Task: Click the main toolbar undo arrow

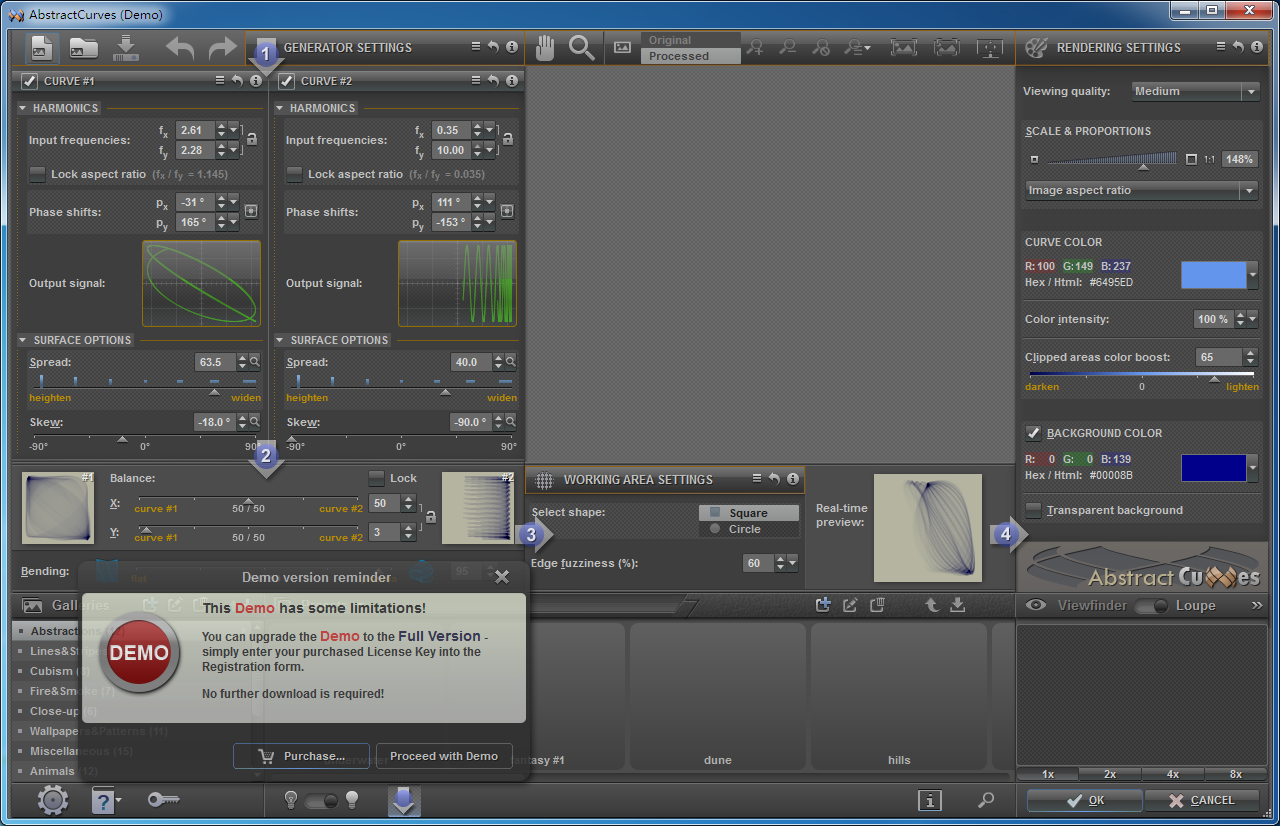Action: click(180, 47)
